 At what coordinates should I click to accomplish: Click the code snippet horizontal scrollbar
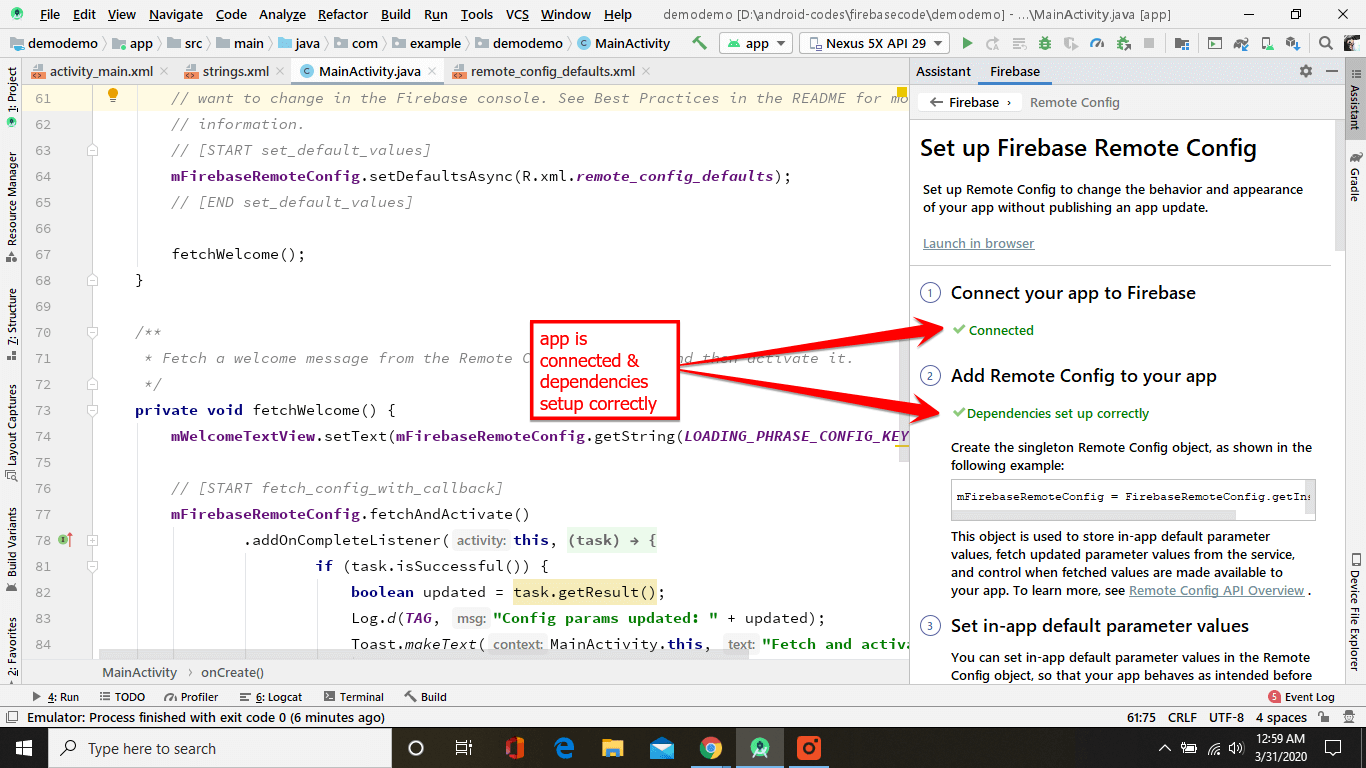pos(1094,516)
